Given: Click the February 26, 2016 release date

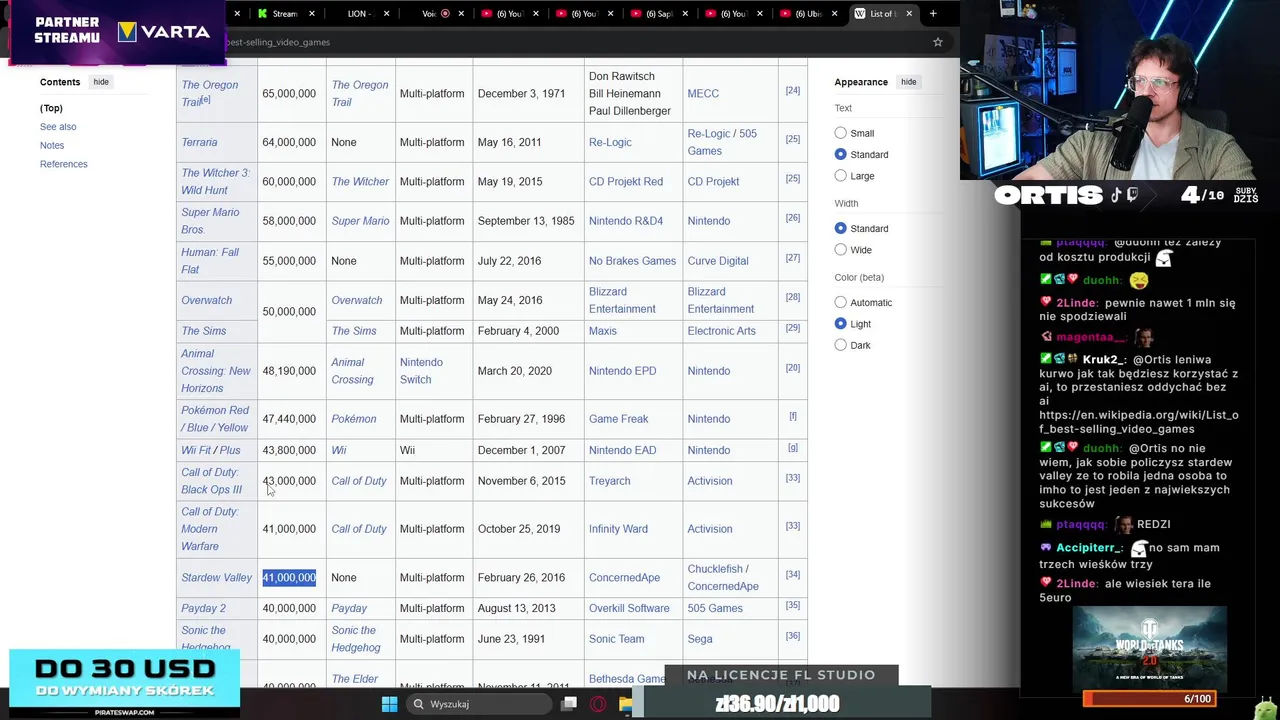Looking at the screenshot, I should [521, 577].
